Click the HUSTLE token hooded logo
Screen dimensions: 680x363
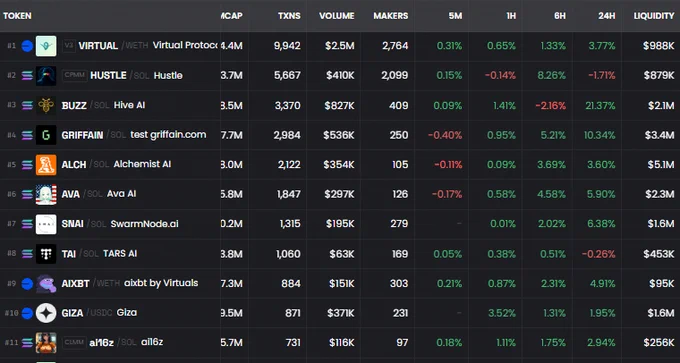point(46,76)
